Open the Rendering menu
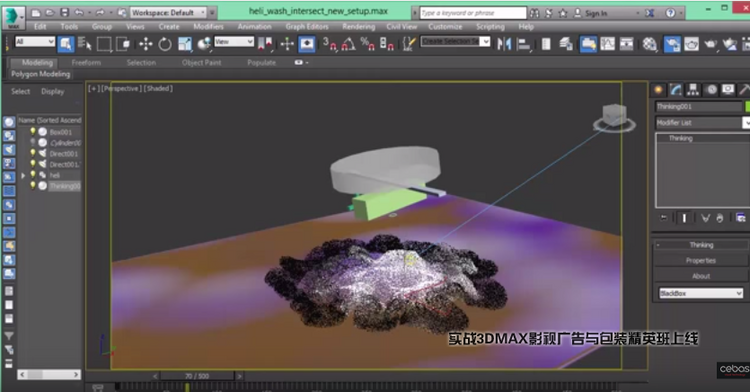The height and width of the screenshot is (392, 750). pyautogui.click(x=358, y=27)
